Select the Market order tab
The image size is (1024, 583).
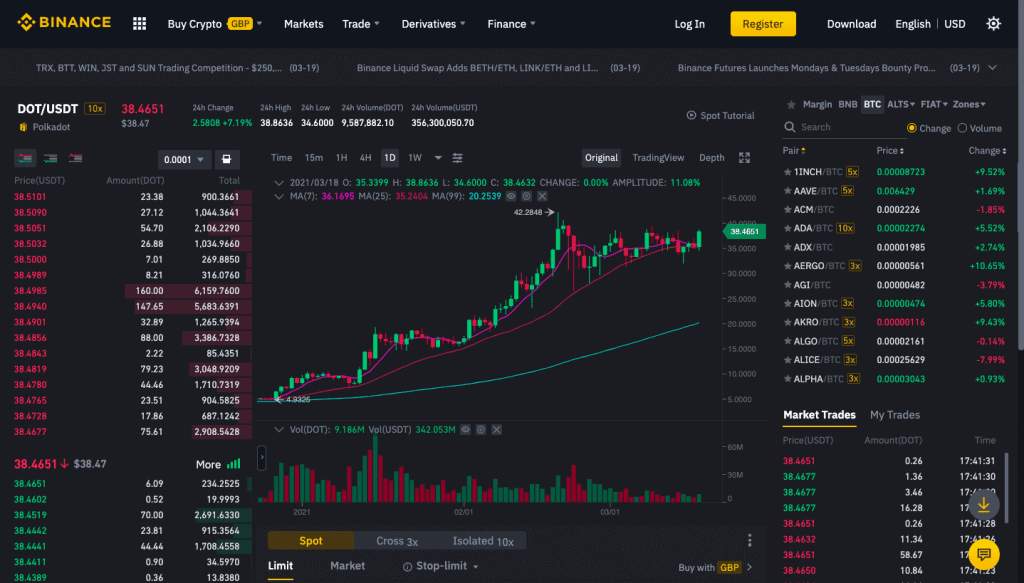[347, 566]
